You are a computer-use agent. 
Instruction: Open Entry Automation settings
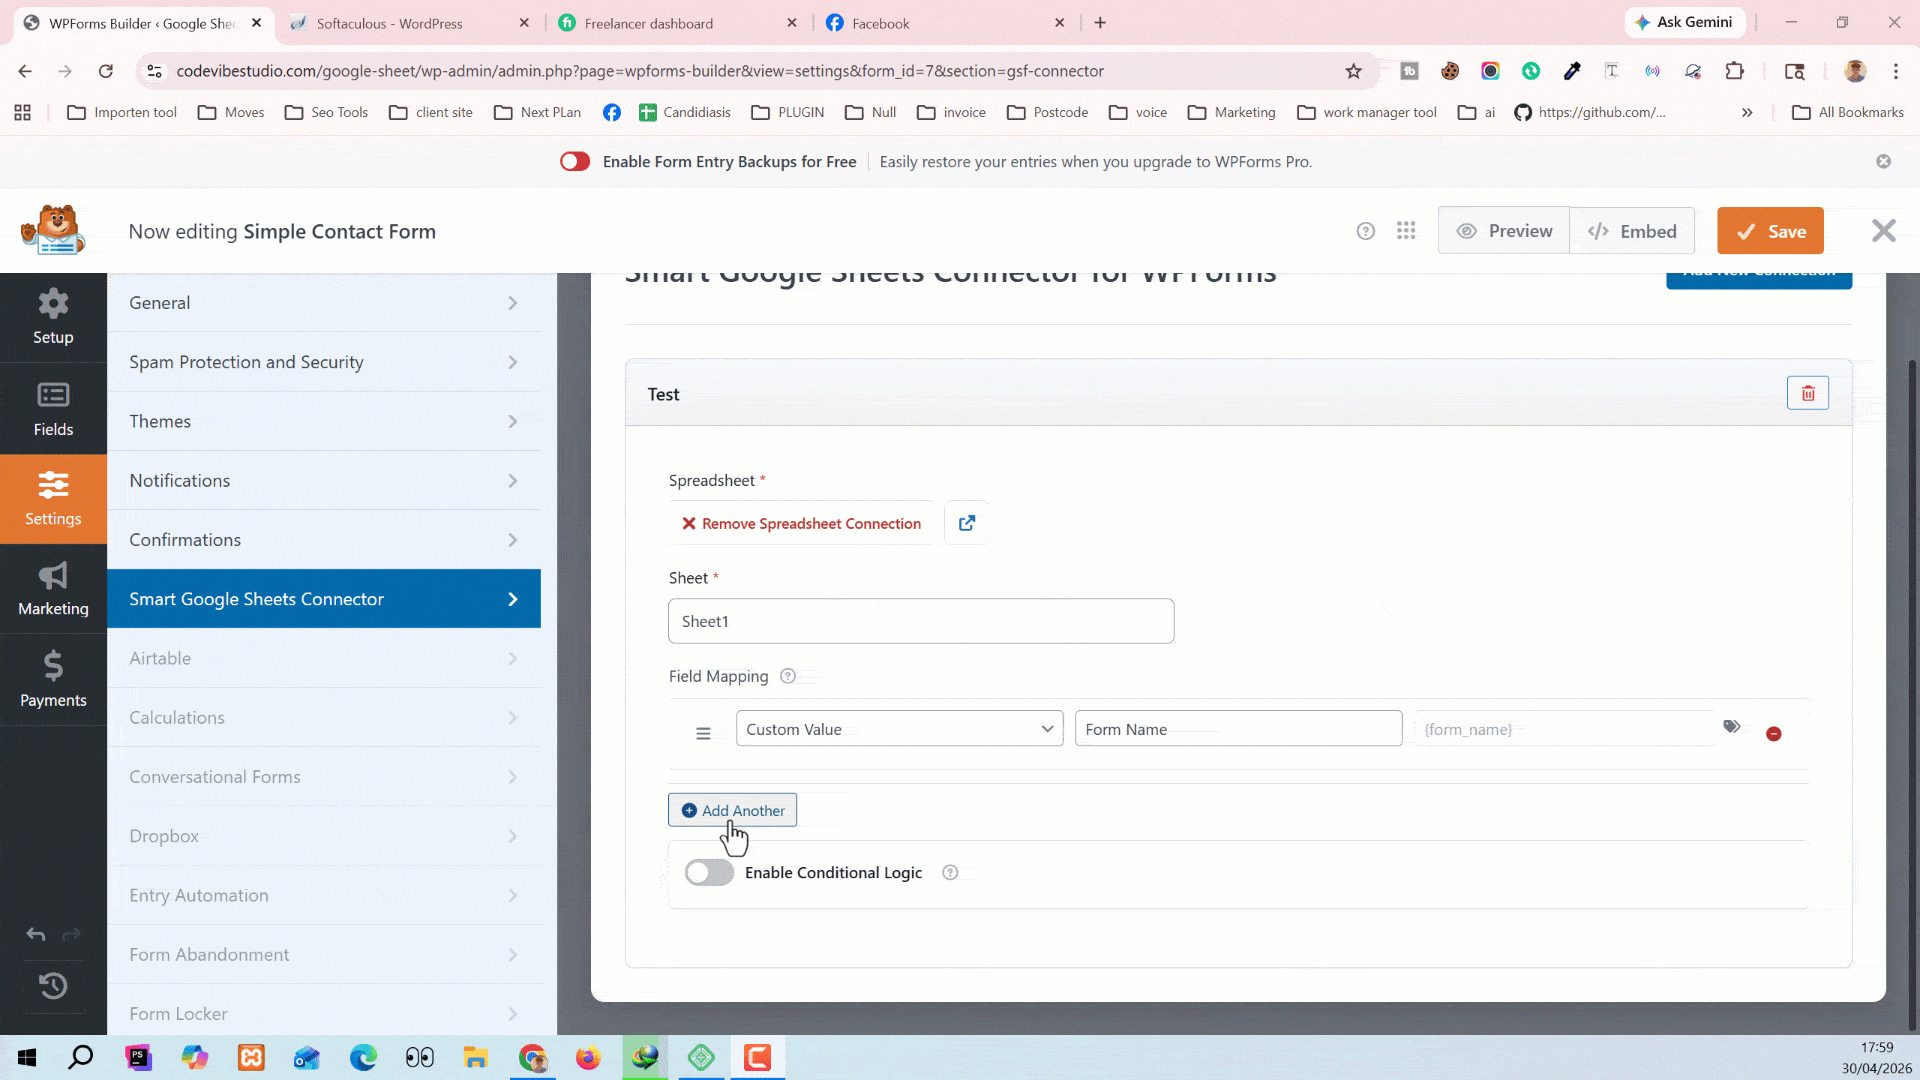pos(324,895)
